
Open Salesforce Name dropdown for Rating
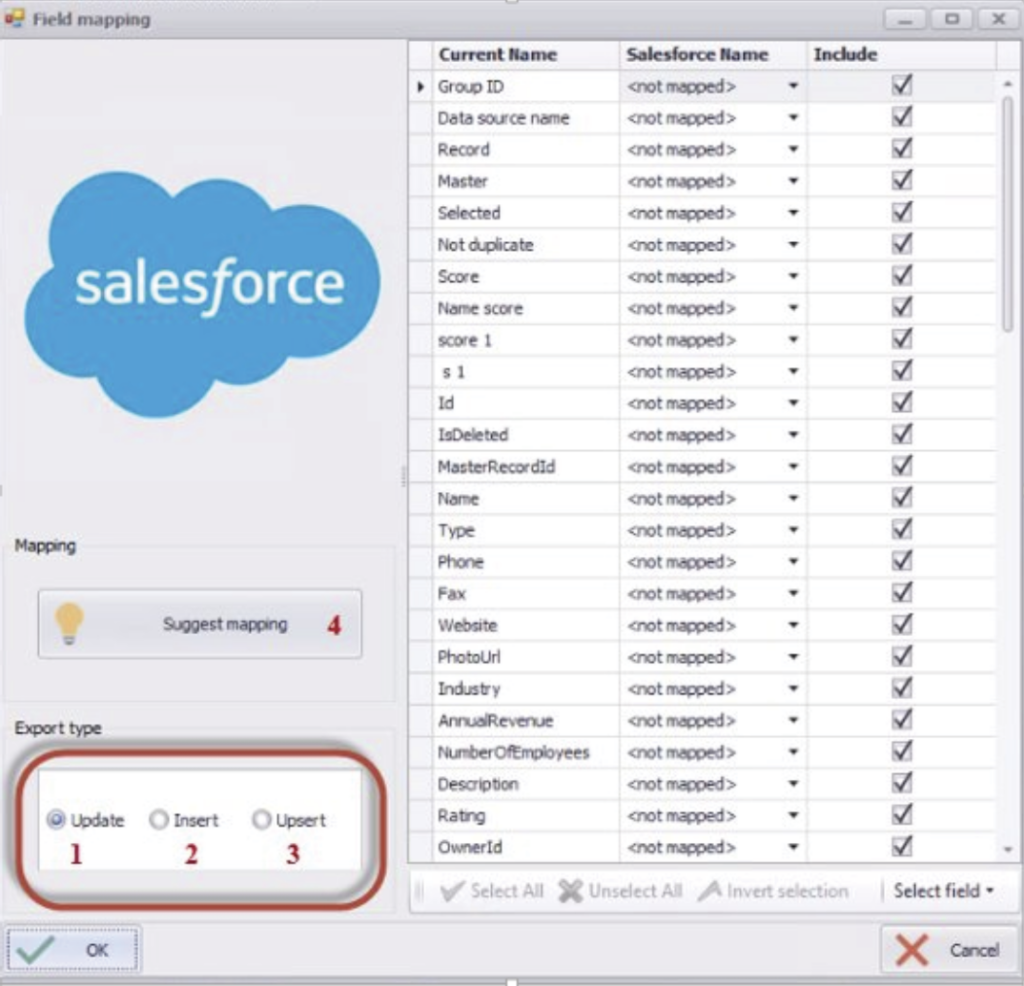pyautogui.click(x=793, y=815)
